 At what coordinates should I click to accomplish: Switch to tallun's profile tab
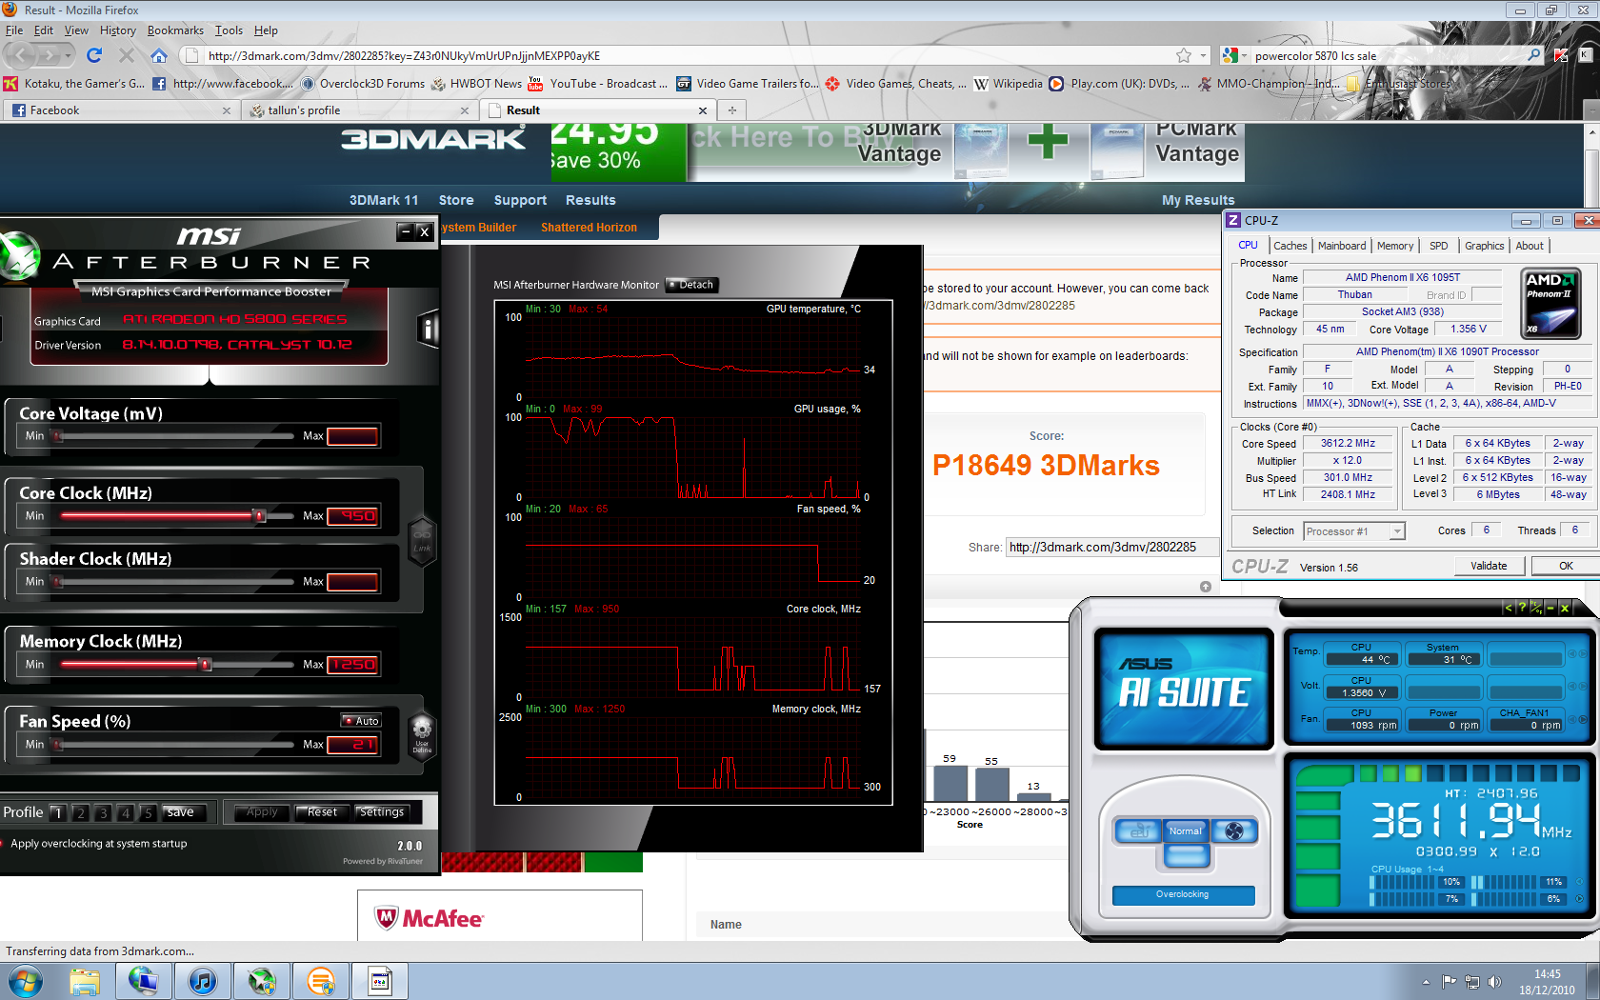tap(358, 110)
